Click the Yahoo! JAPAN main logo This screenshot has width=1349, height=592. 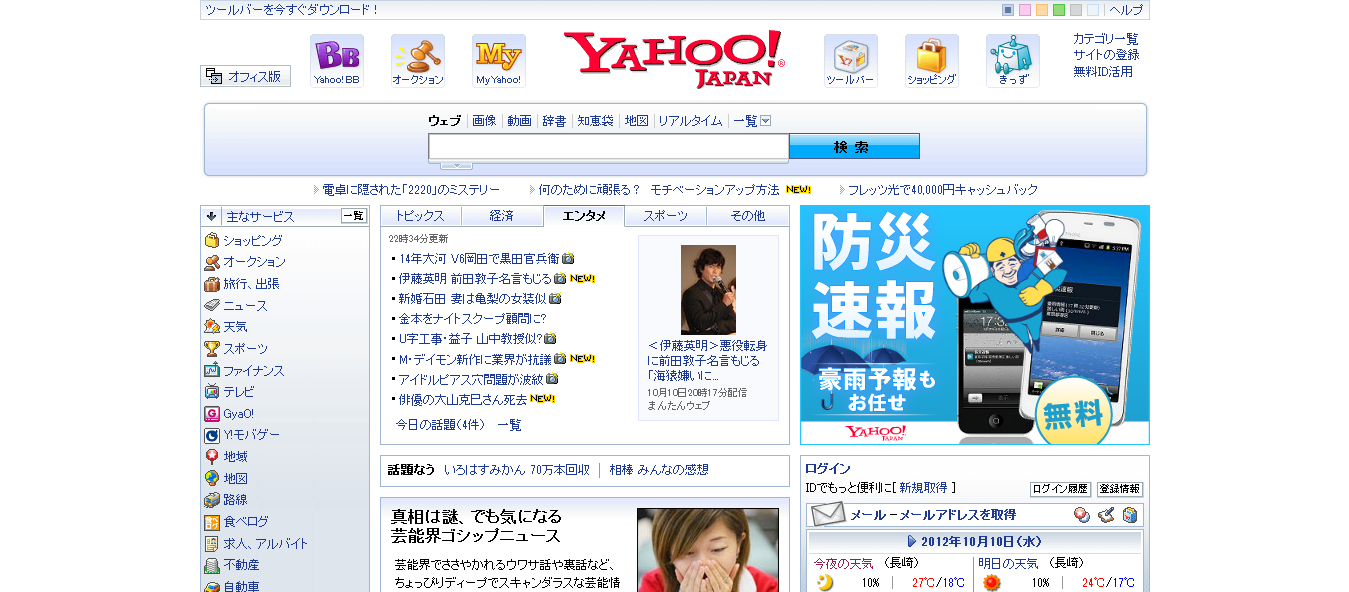[675, 59]
